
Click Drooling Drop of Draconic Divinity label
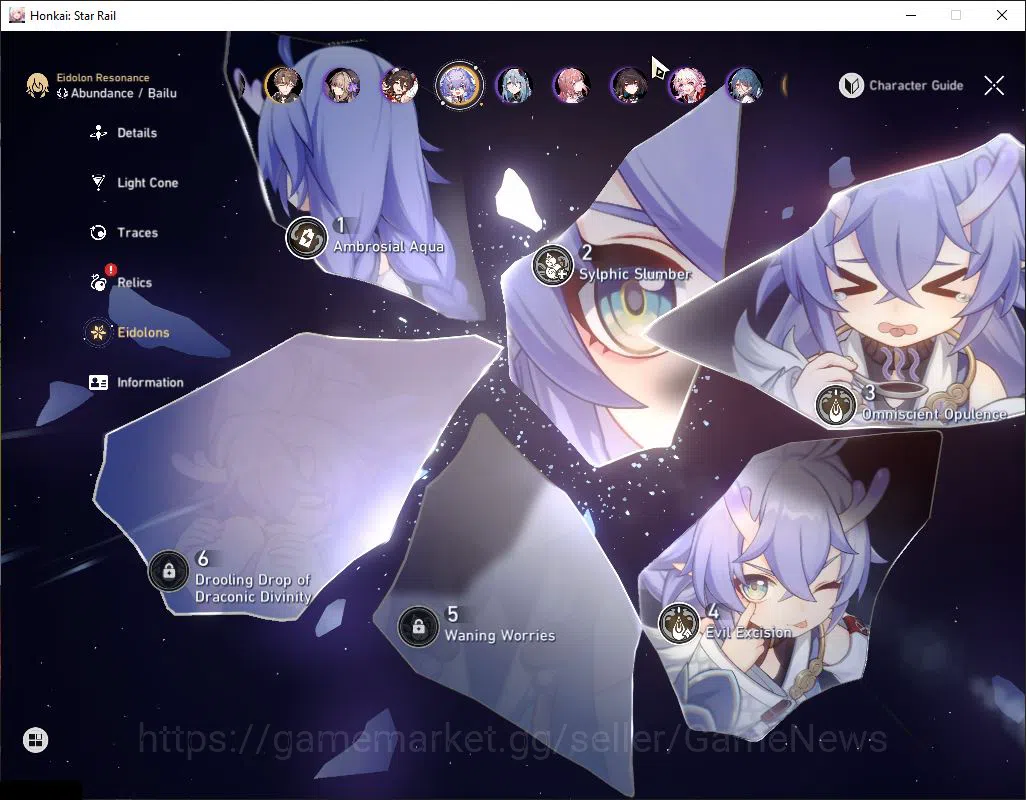coord(253,588)
